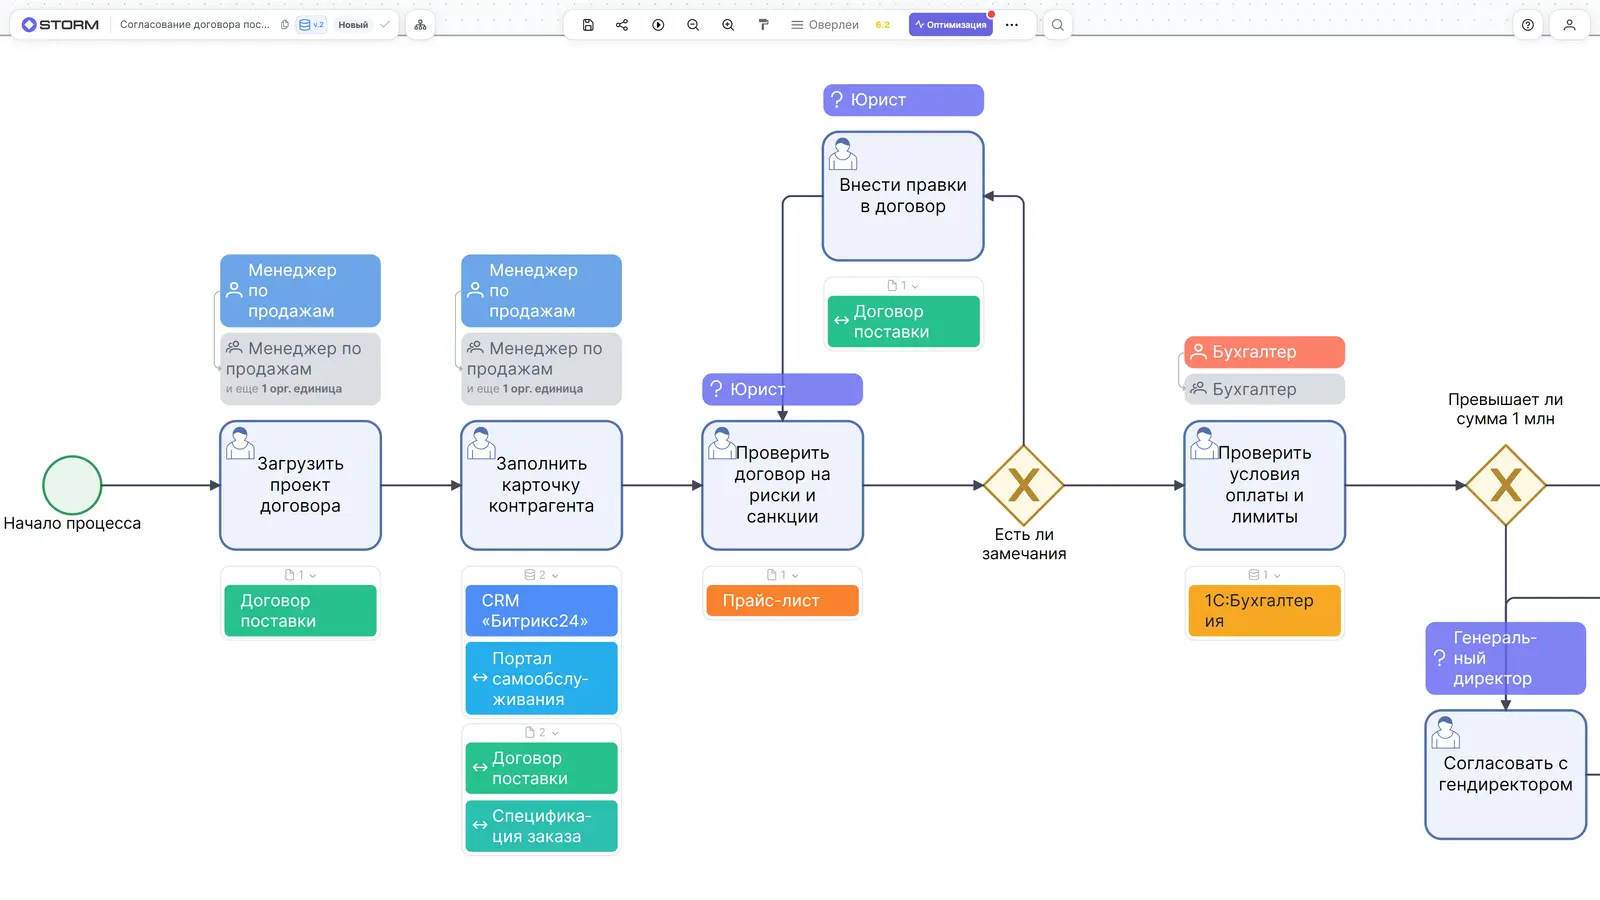Collapse documents list under 'Внести правки в договор'
Viewport: 1600px width, 900px height.
coord(903,285)
